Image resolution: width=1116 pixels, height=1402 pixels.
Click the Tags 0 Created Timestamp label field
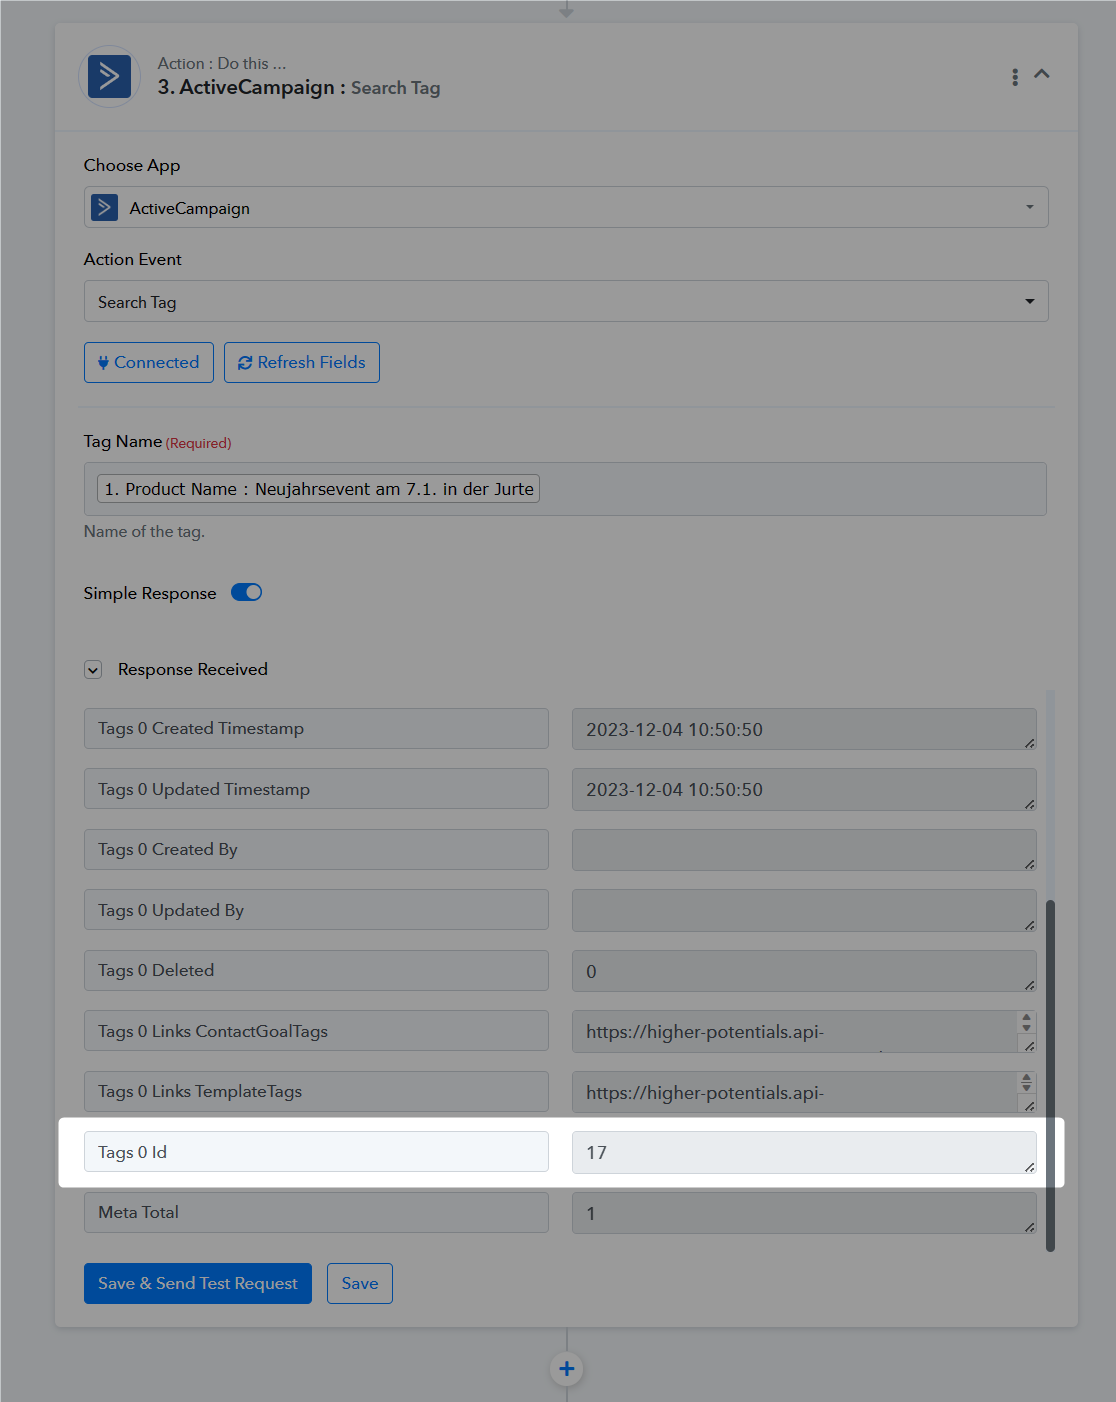(x=316, y=729)
